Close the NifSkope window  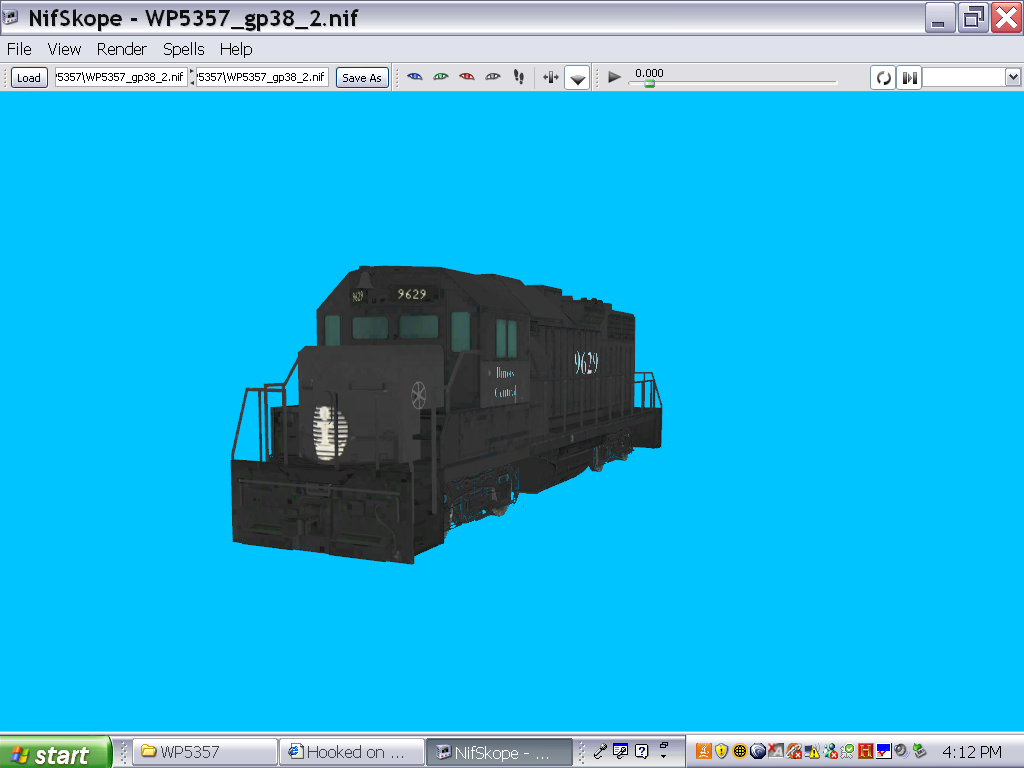click(x=1006, y=18)
